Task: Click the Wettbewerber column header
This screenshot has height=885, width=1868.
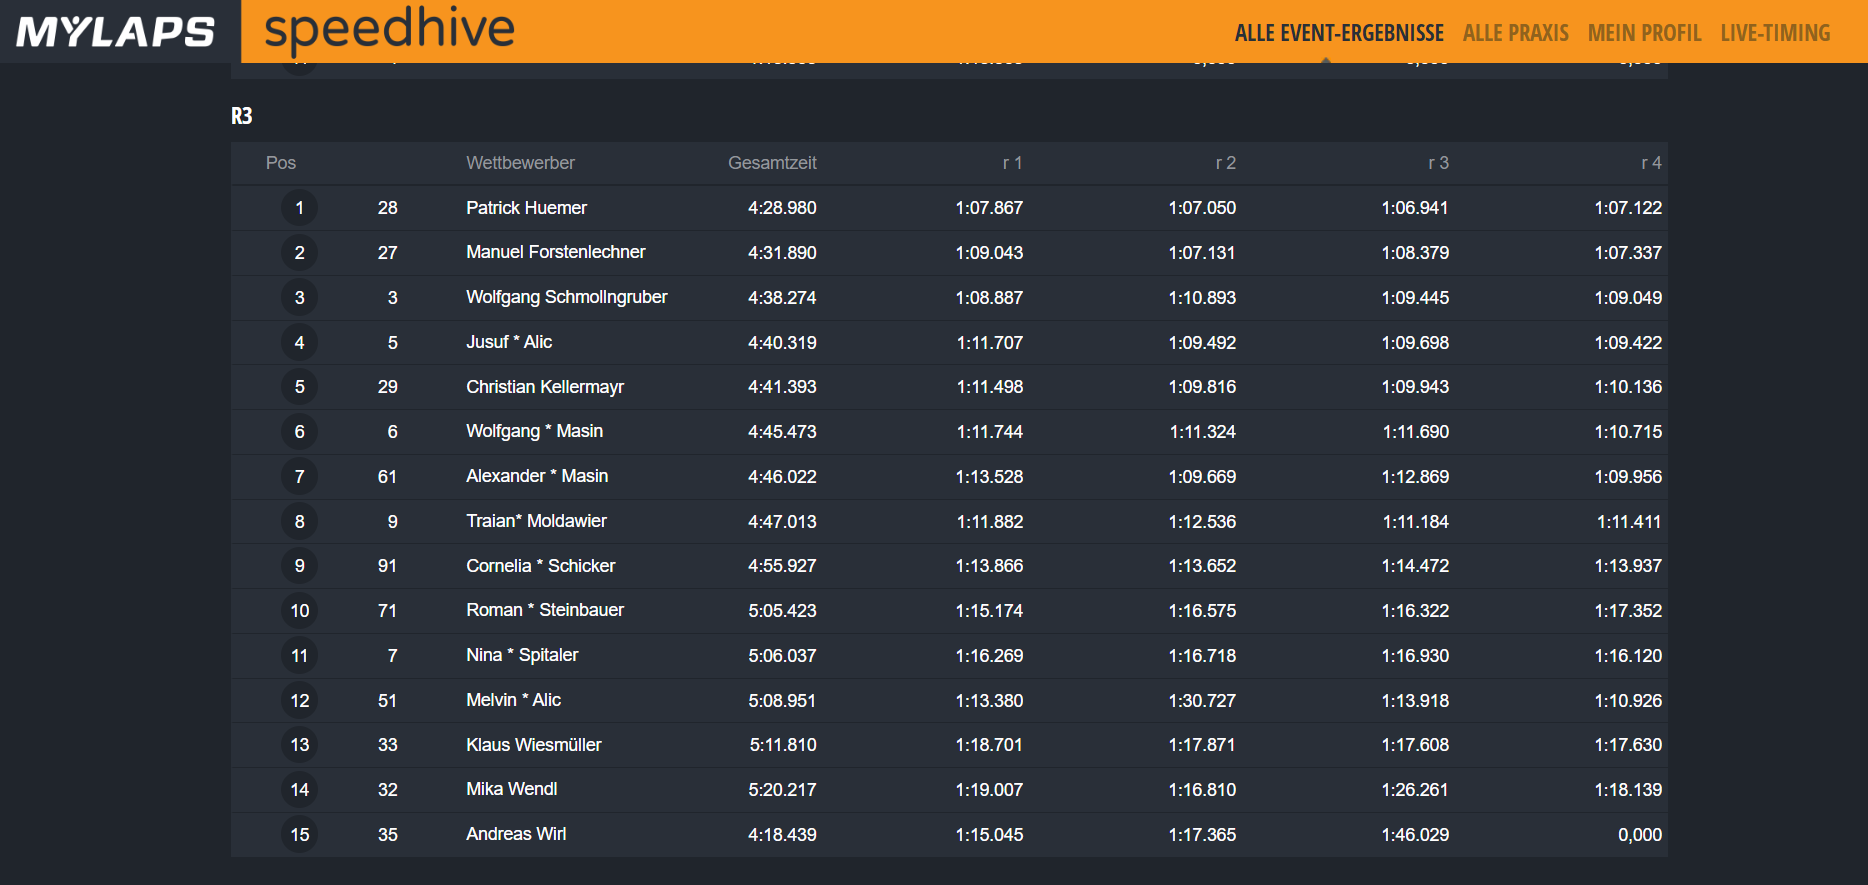Action: [x=520, y=163]
